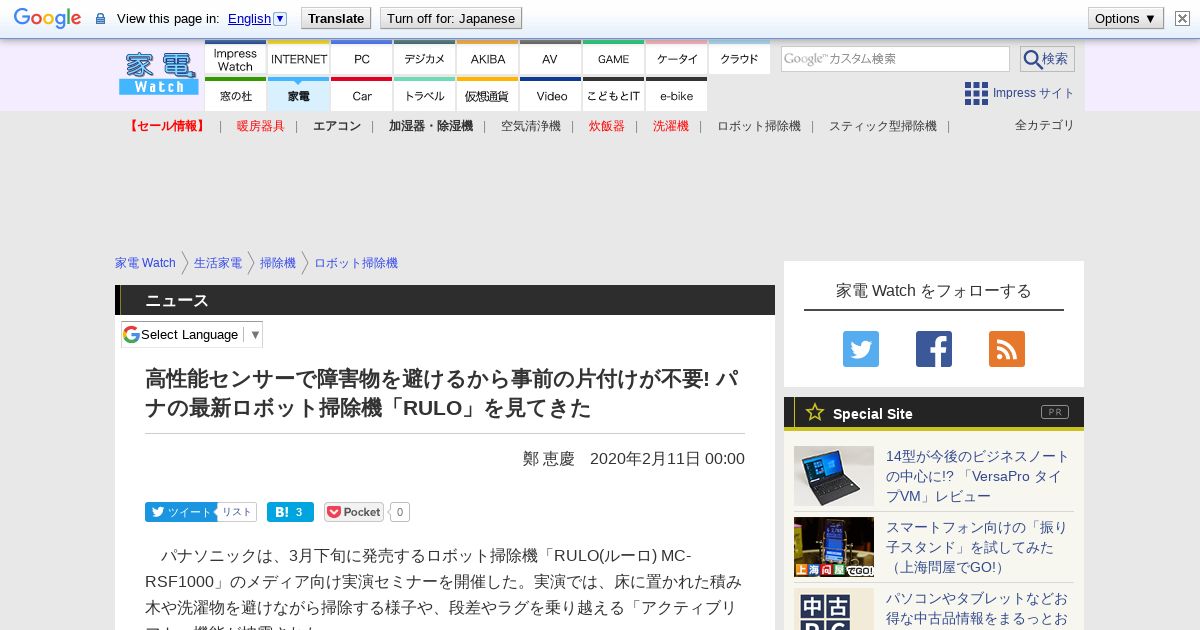Image resolution: width=1200 pixels, height=630 pixels.
Task: Open the 仮想通貨 tab
Action: [x=488, y=95]
